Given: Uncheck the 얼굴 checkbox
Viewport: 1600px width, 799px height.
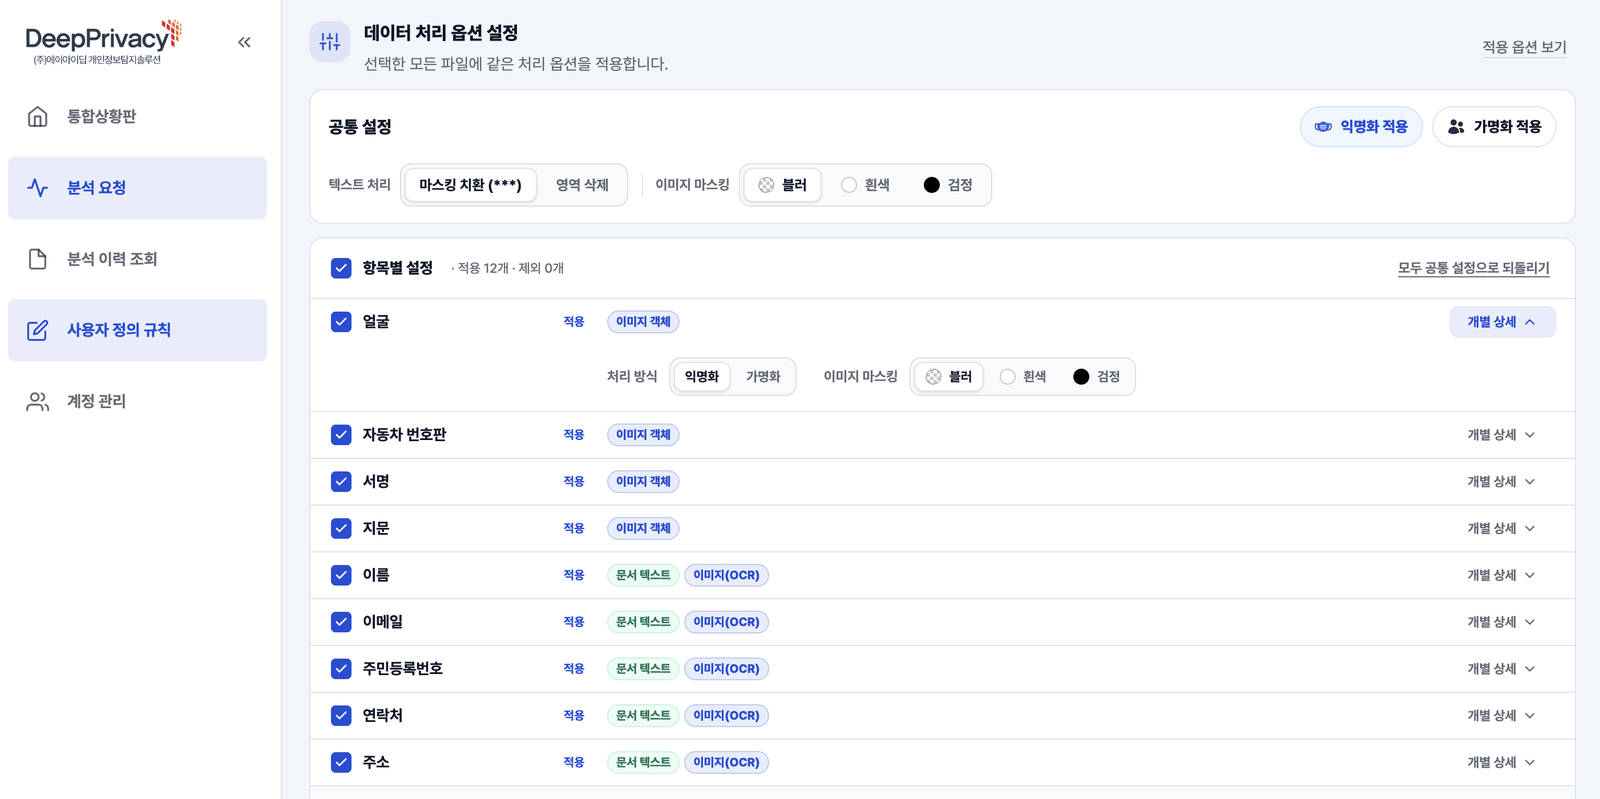Looking at the screenshot, I should click(341, 322).
